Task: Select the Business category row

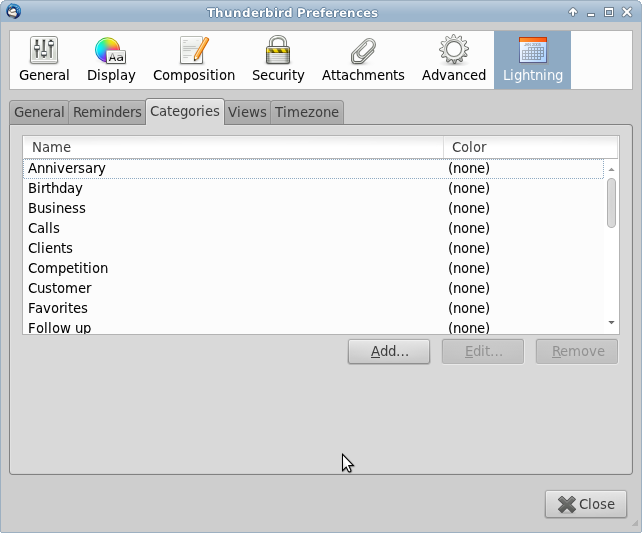Action: click(313, 208)
